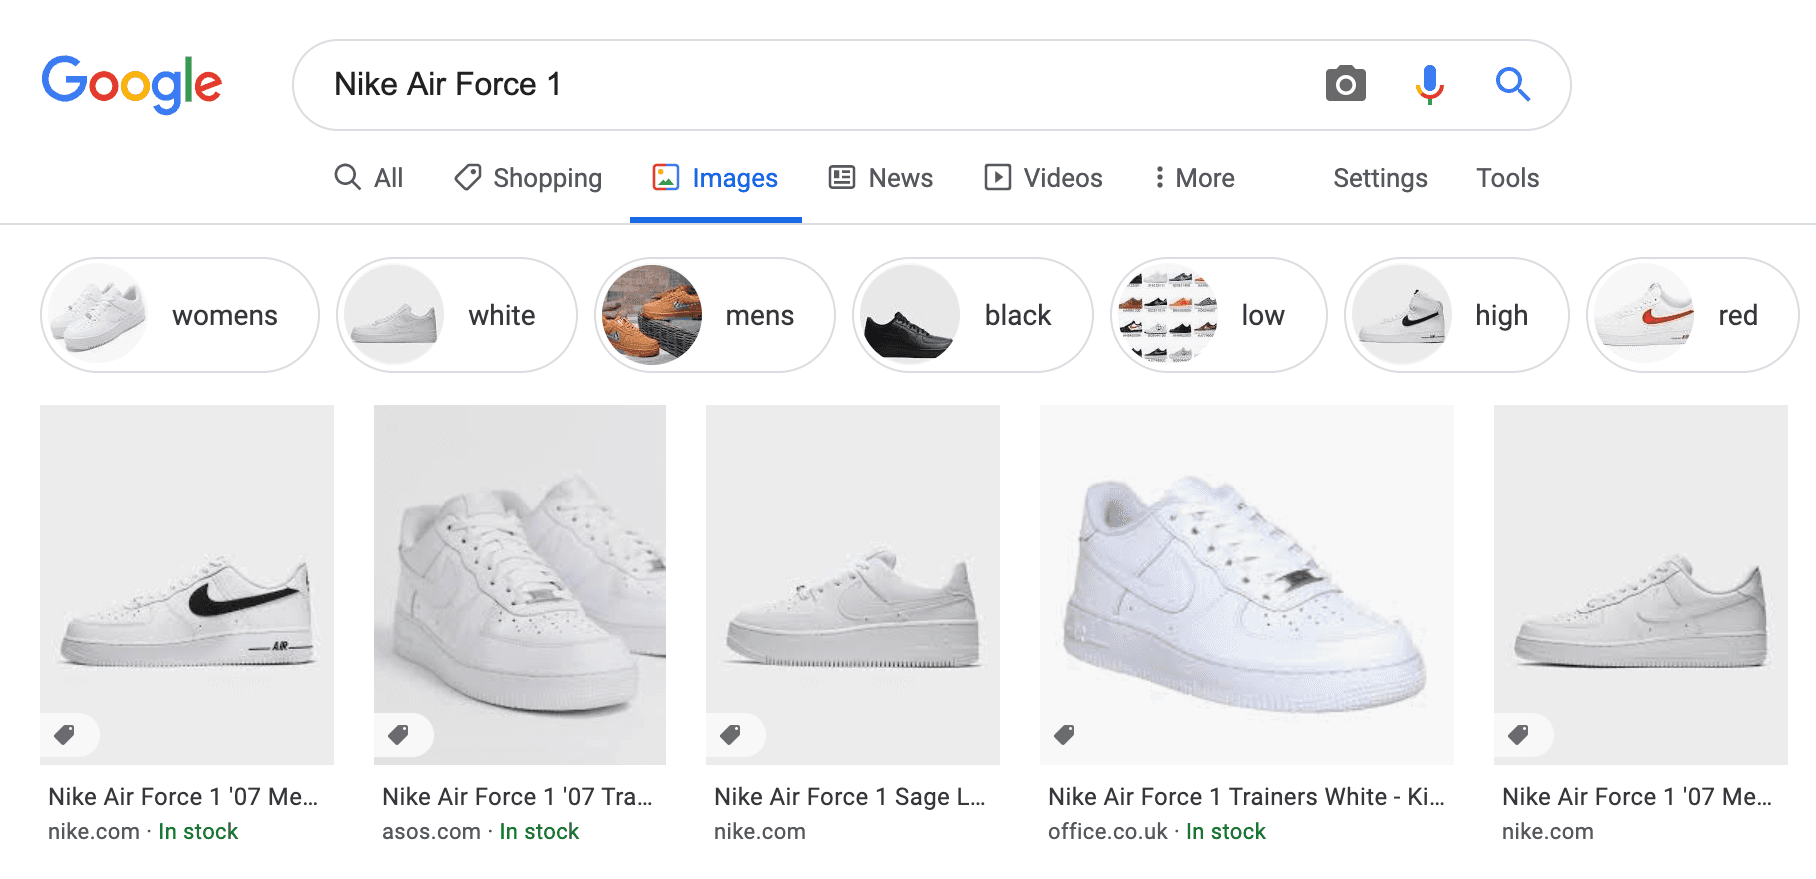The height and width of the screenshot is (879, 1816).
Task: Click product tag icon on last nike image
Action: click(1519, 735)
